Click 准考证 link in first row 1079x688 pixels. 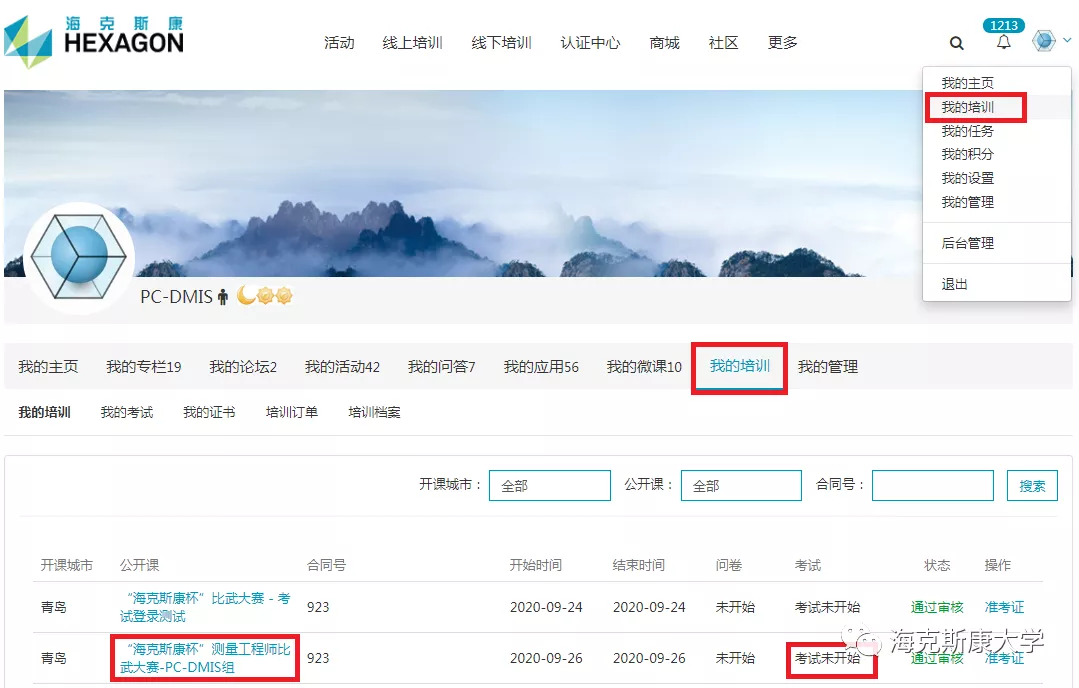point(1004,607)
